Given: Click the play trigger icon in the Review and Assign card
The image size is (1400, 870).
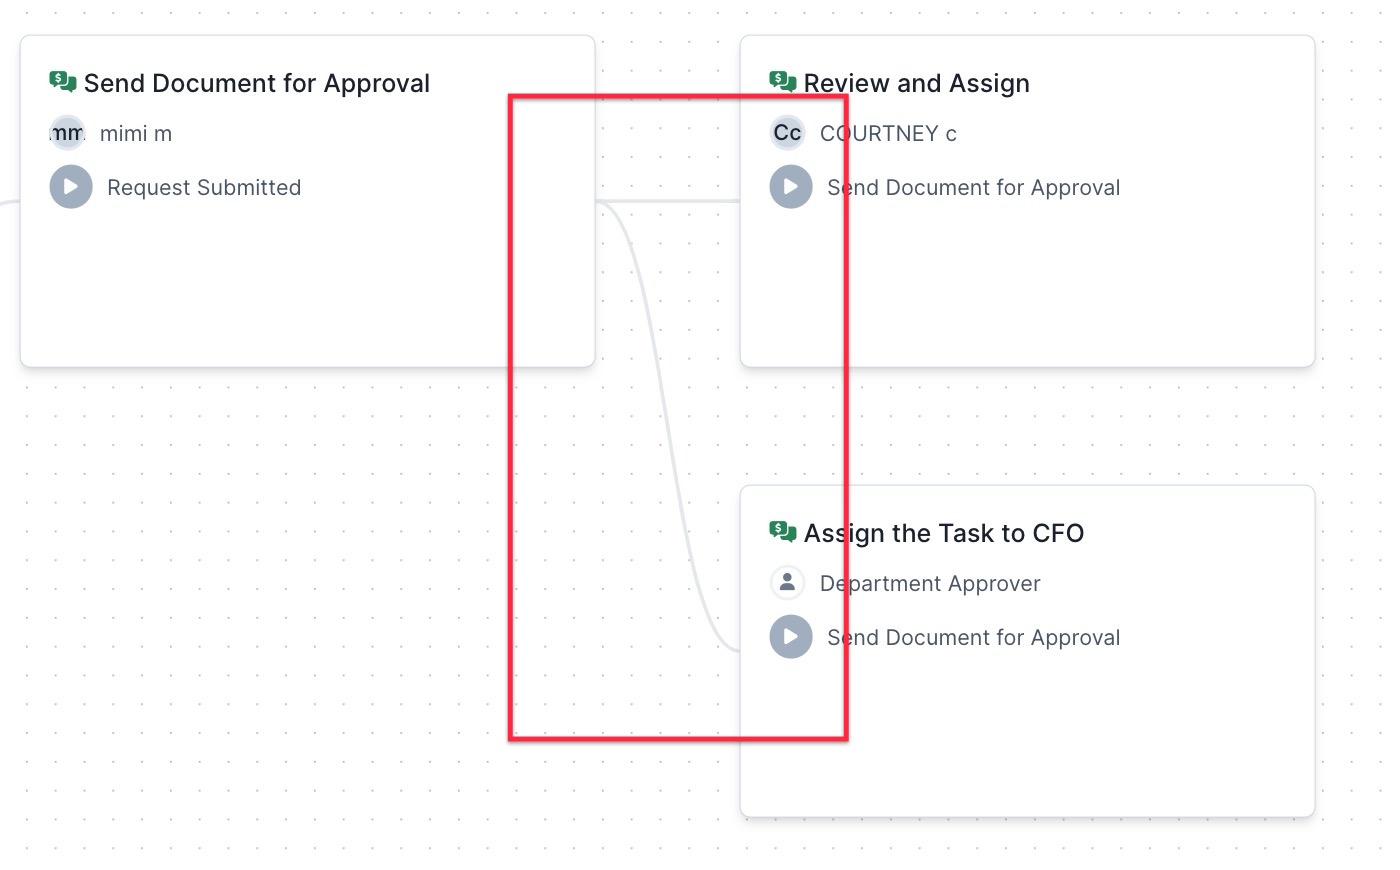Looking at the screenshot, I should 791,187.
